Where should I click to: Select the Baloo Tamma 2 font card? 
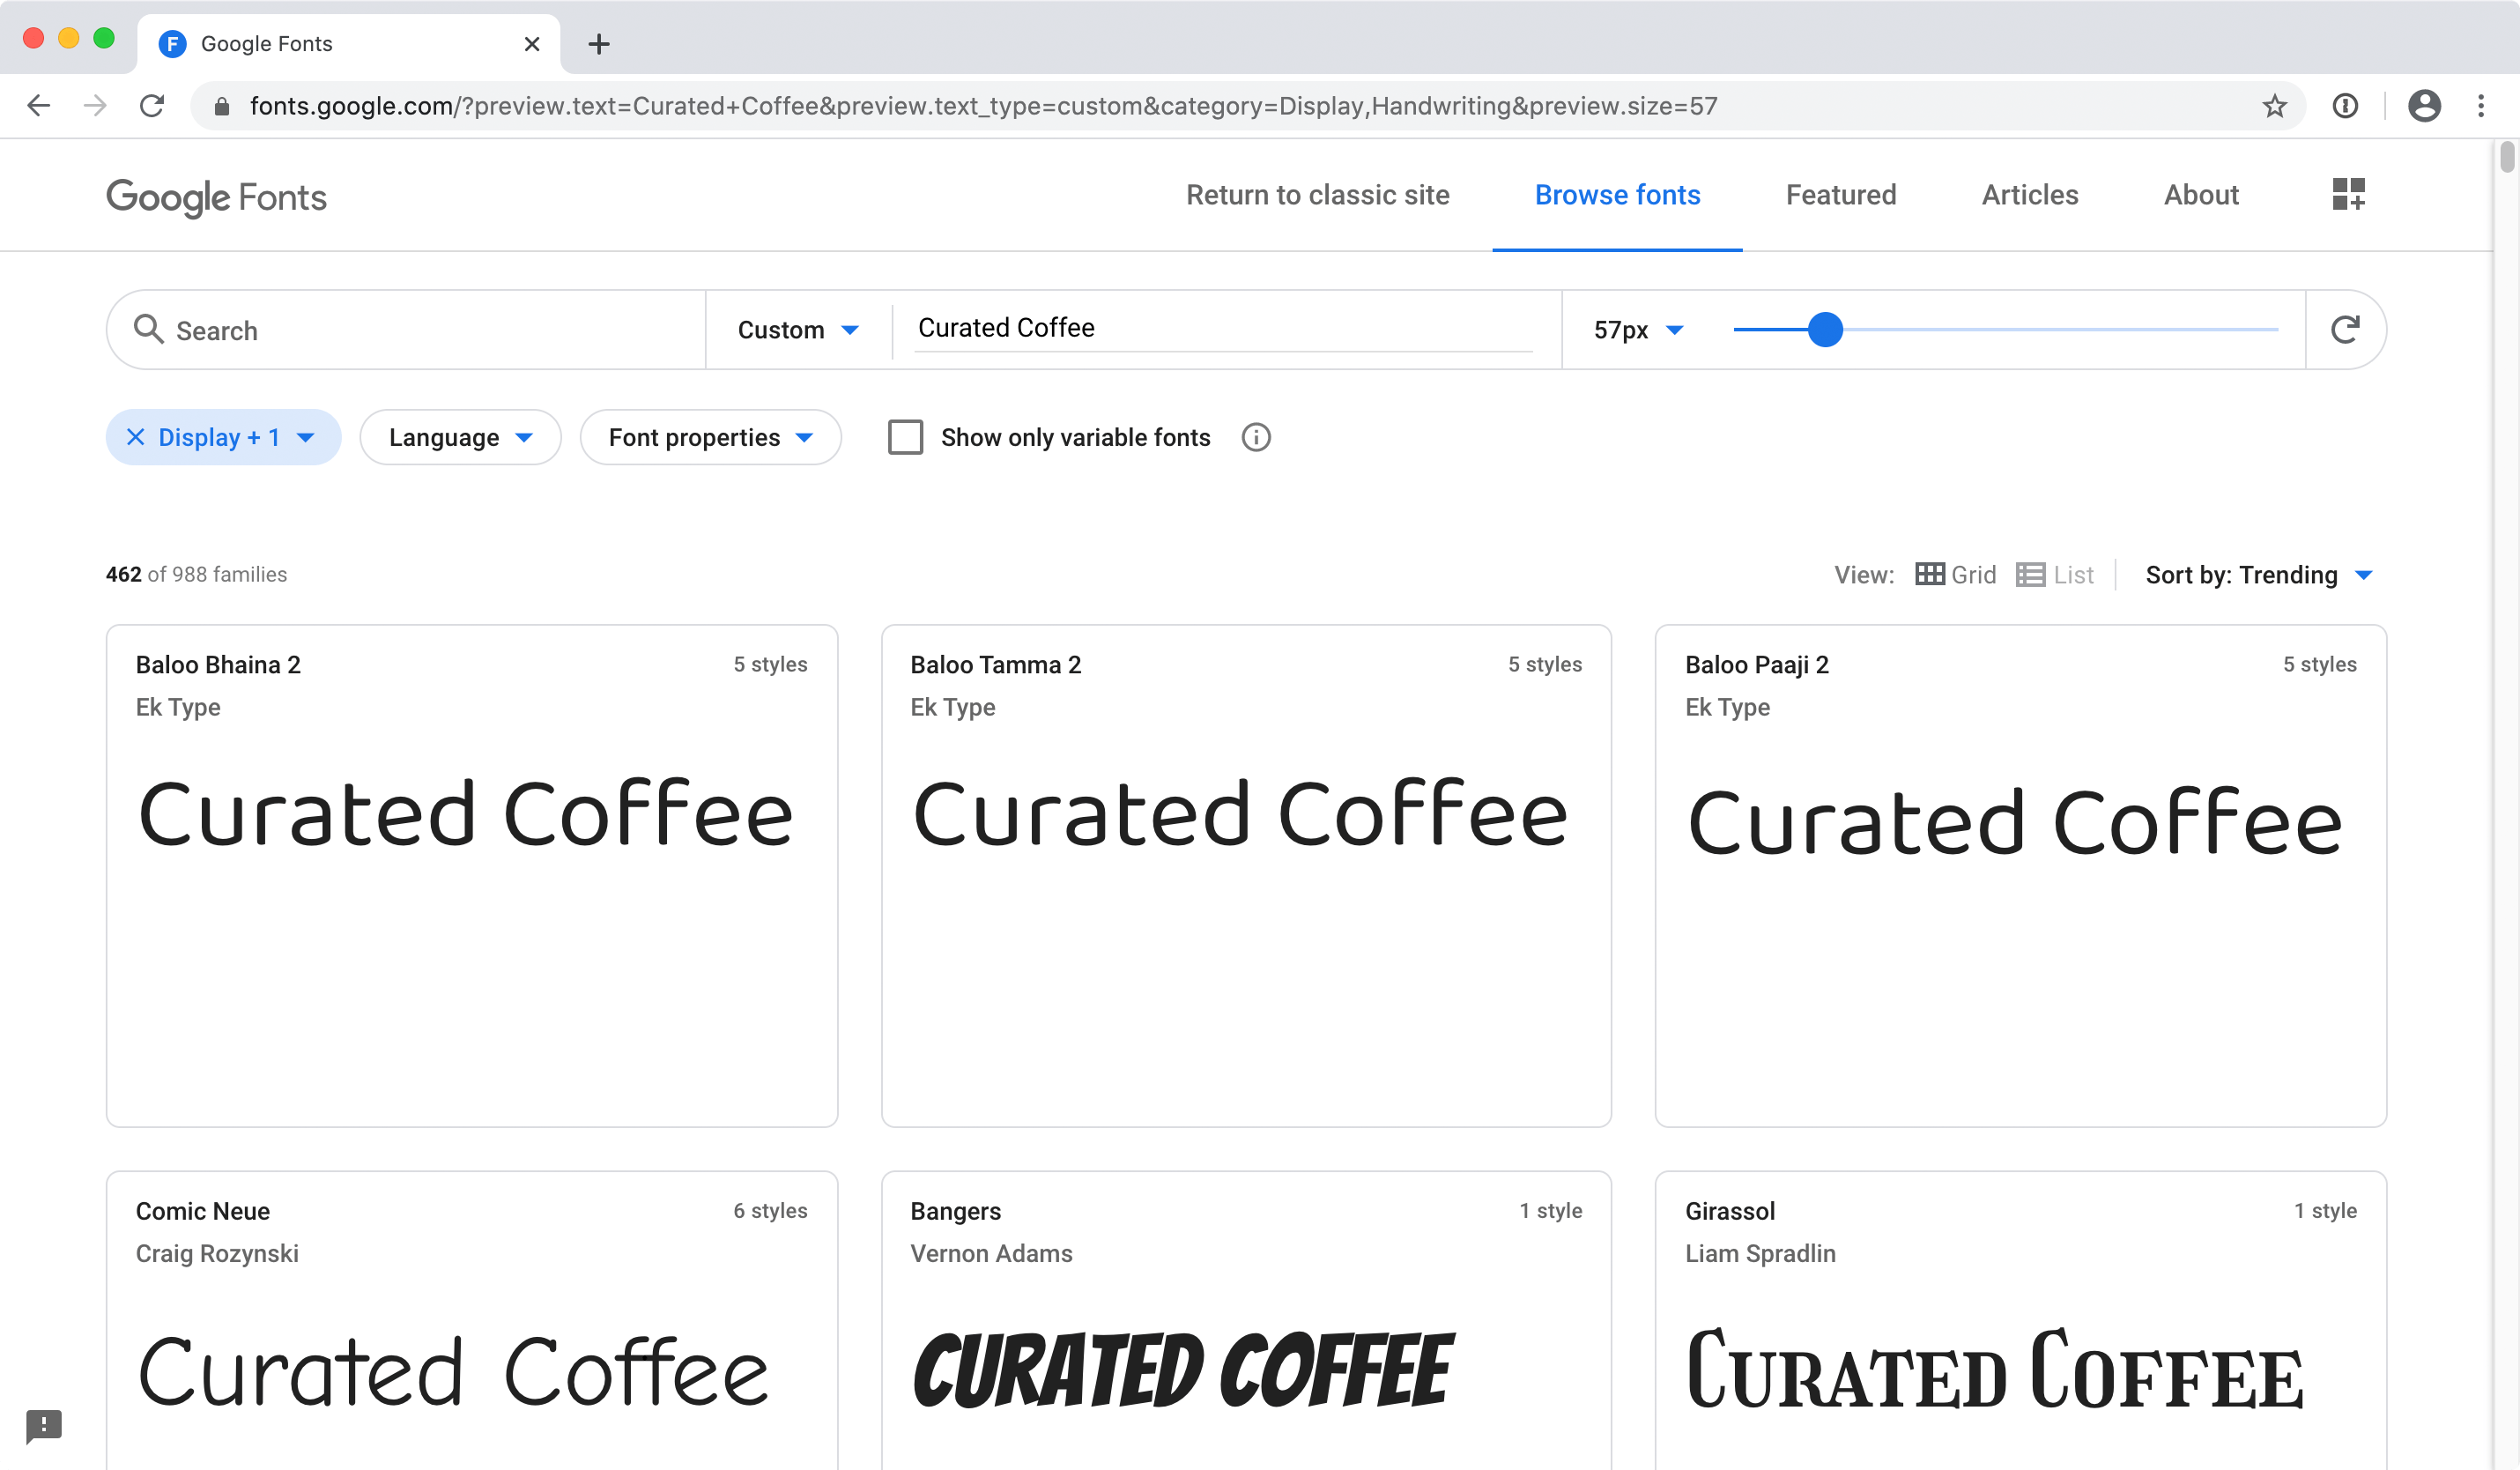point(1245,877)
